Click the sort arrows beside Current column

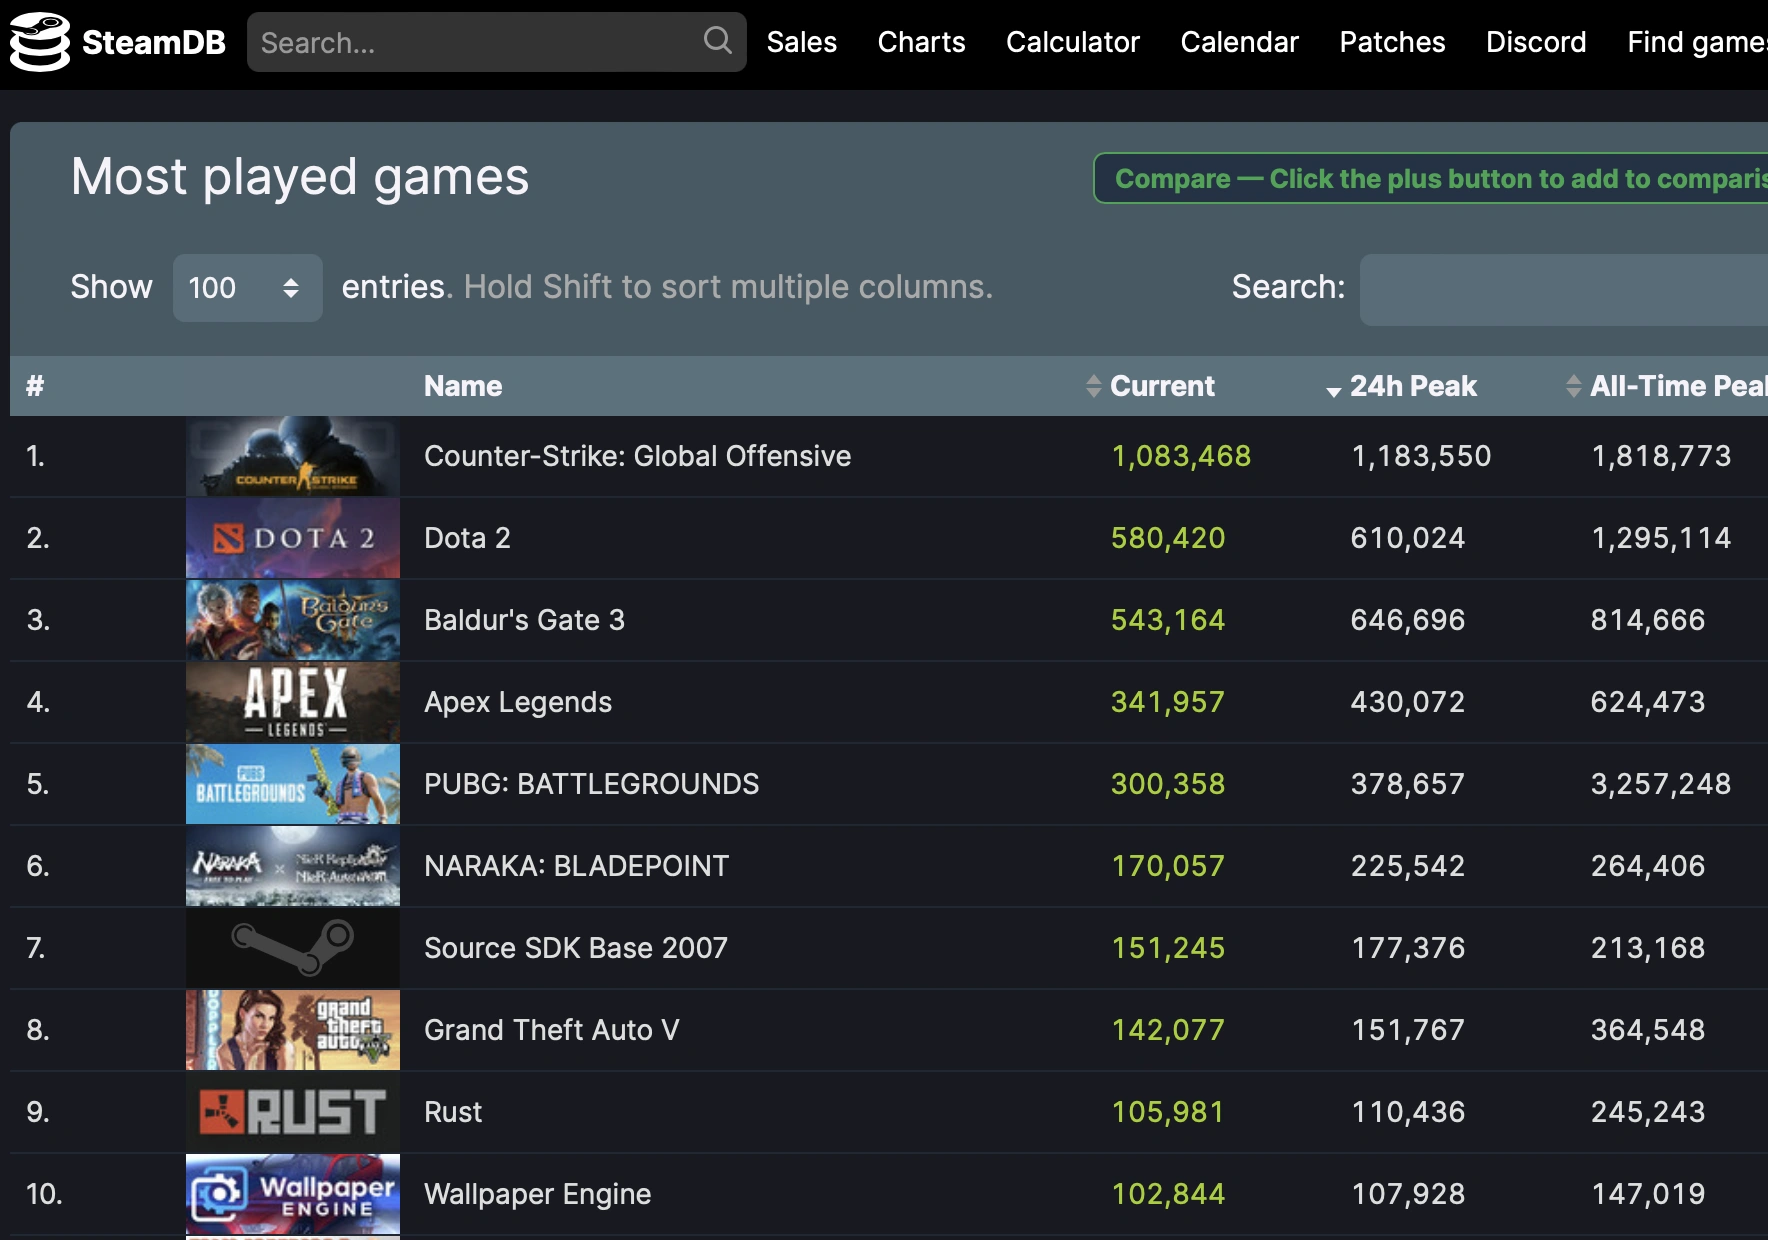pos(1094,386)
